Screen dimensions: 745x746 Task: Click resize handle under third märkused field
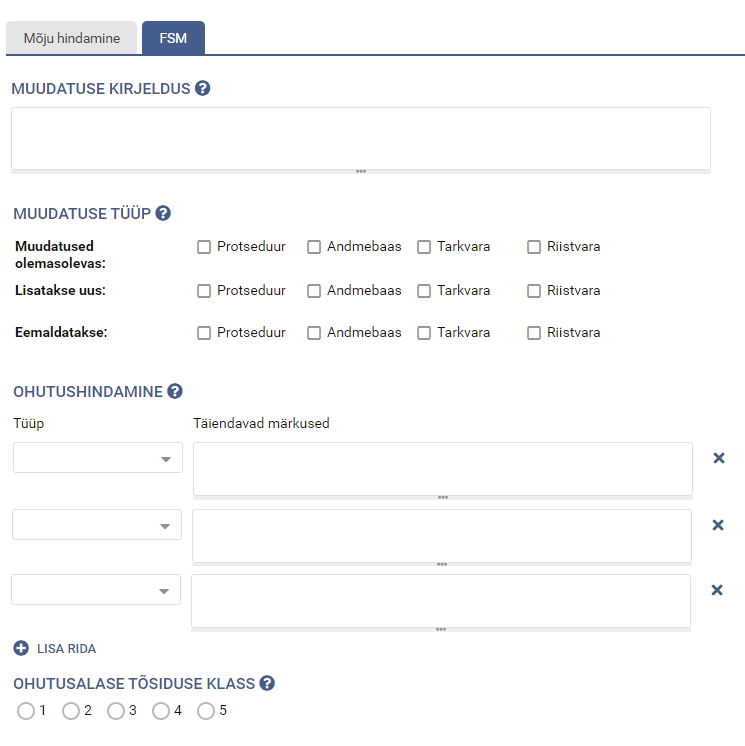coord(441,629)
